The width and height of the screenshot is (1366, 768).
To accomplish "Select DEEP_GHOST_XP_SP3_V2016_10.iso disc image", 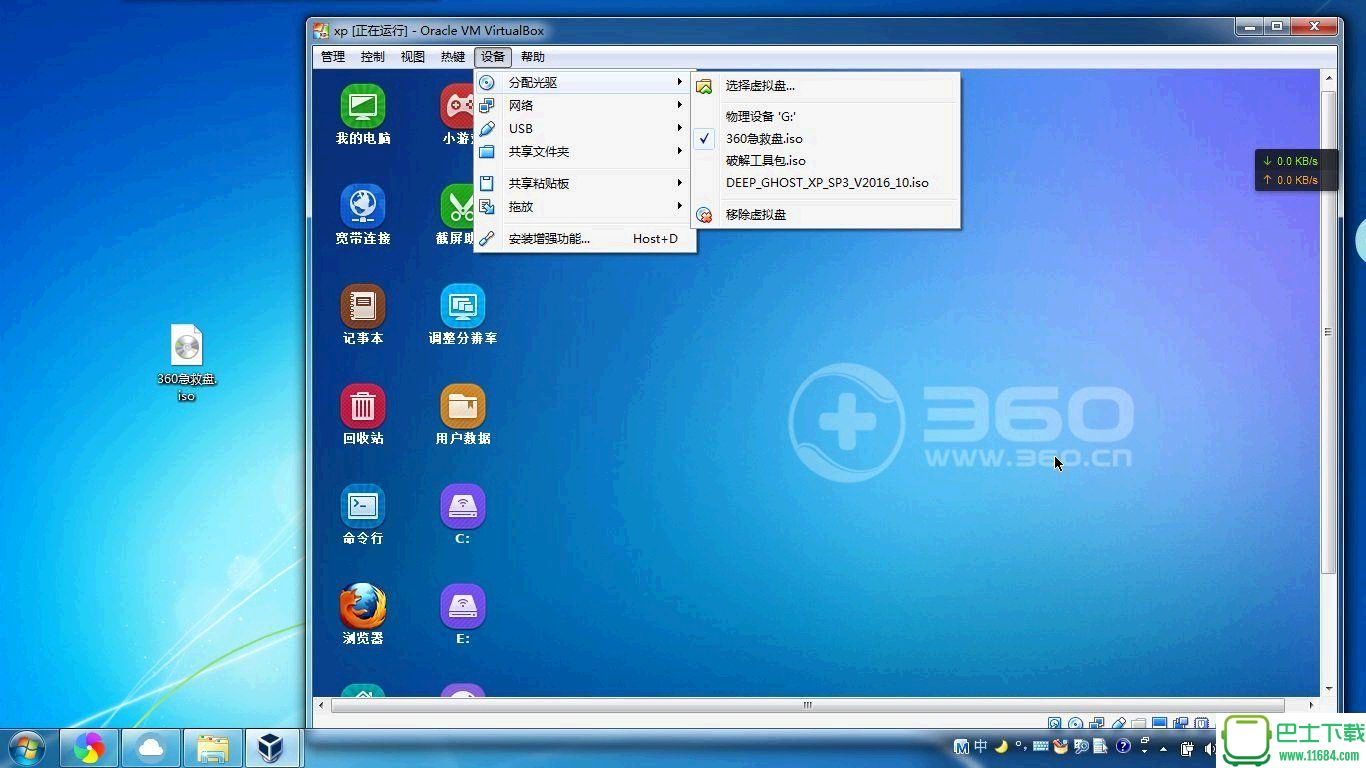I will (826, 182).
